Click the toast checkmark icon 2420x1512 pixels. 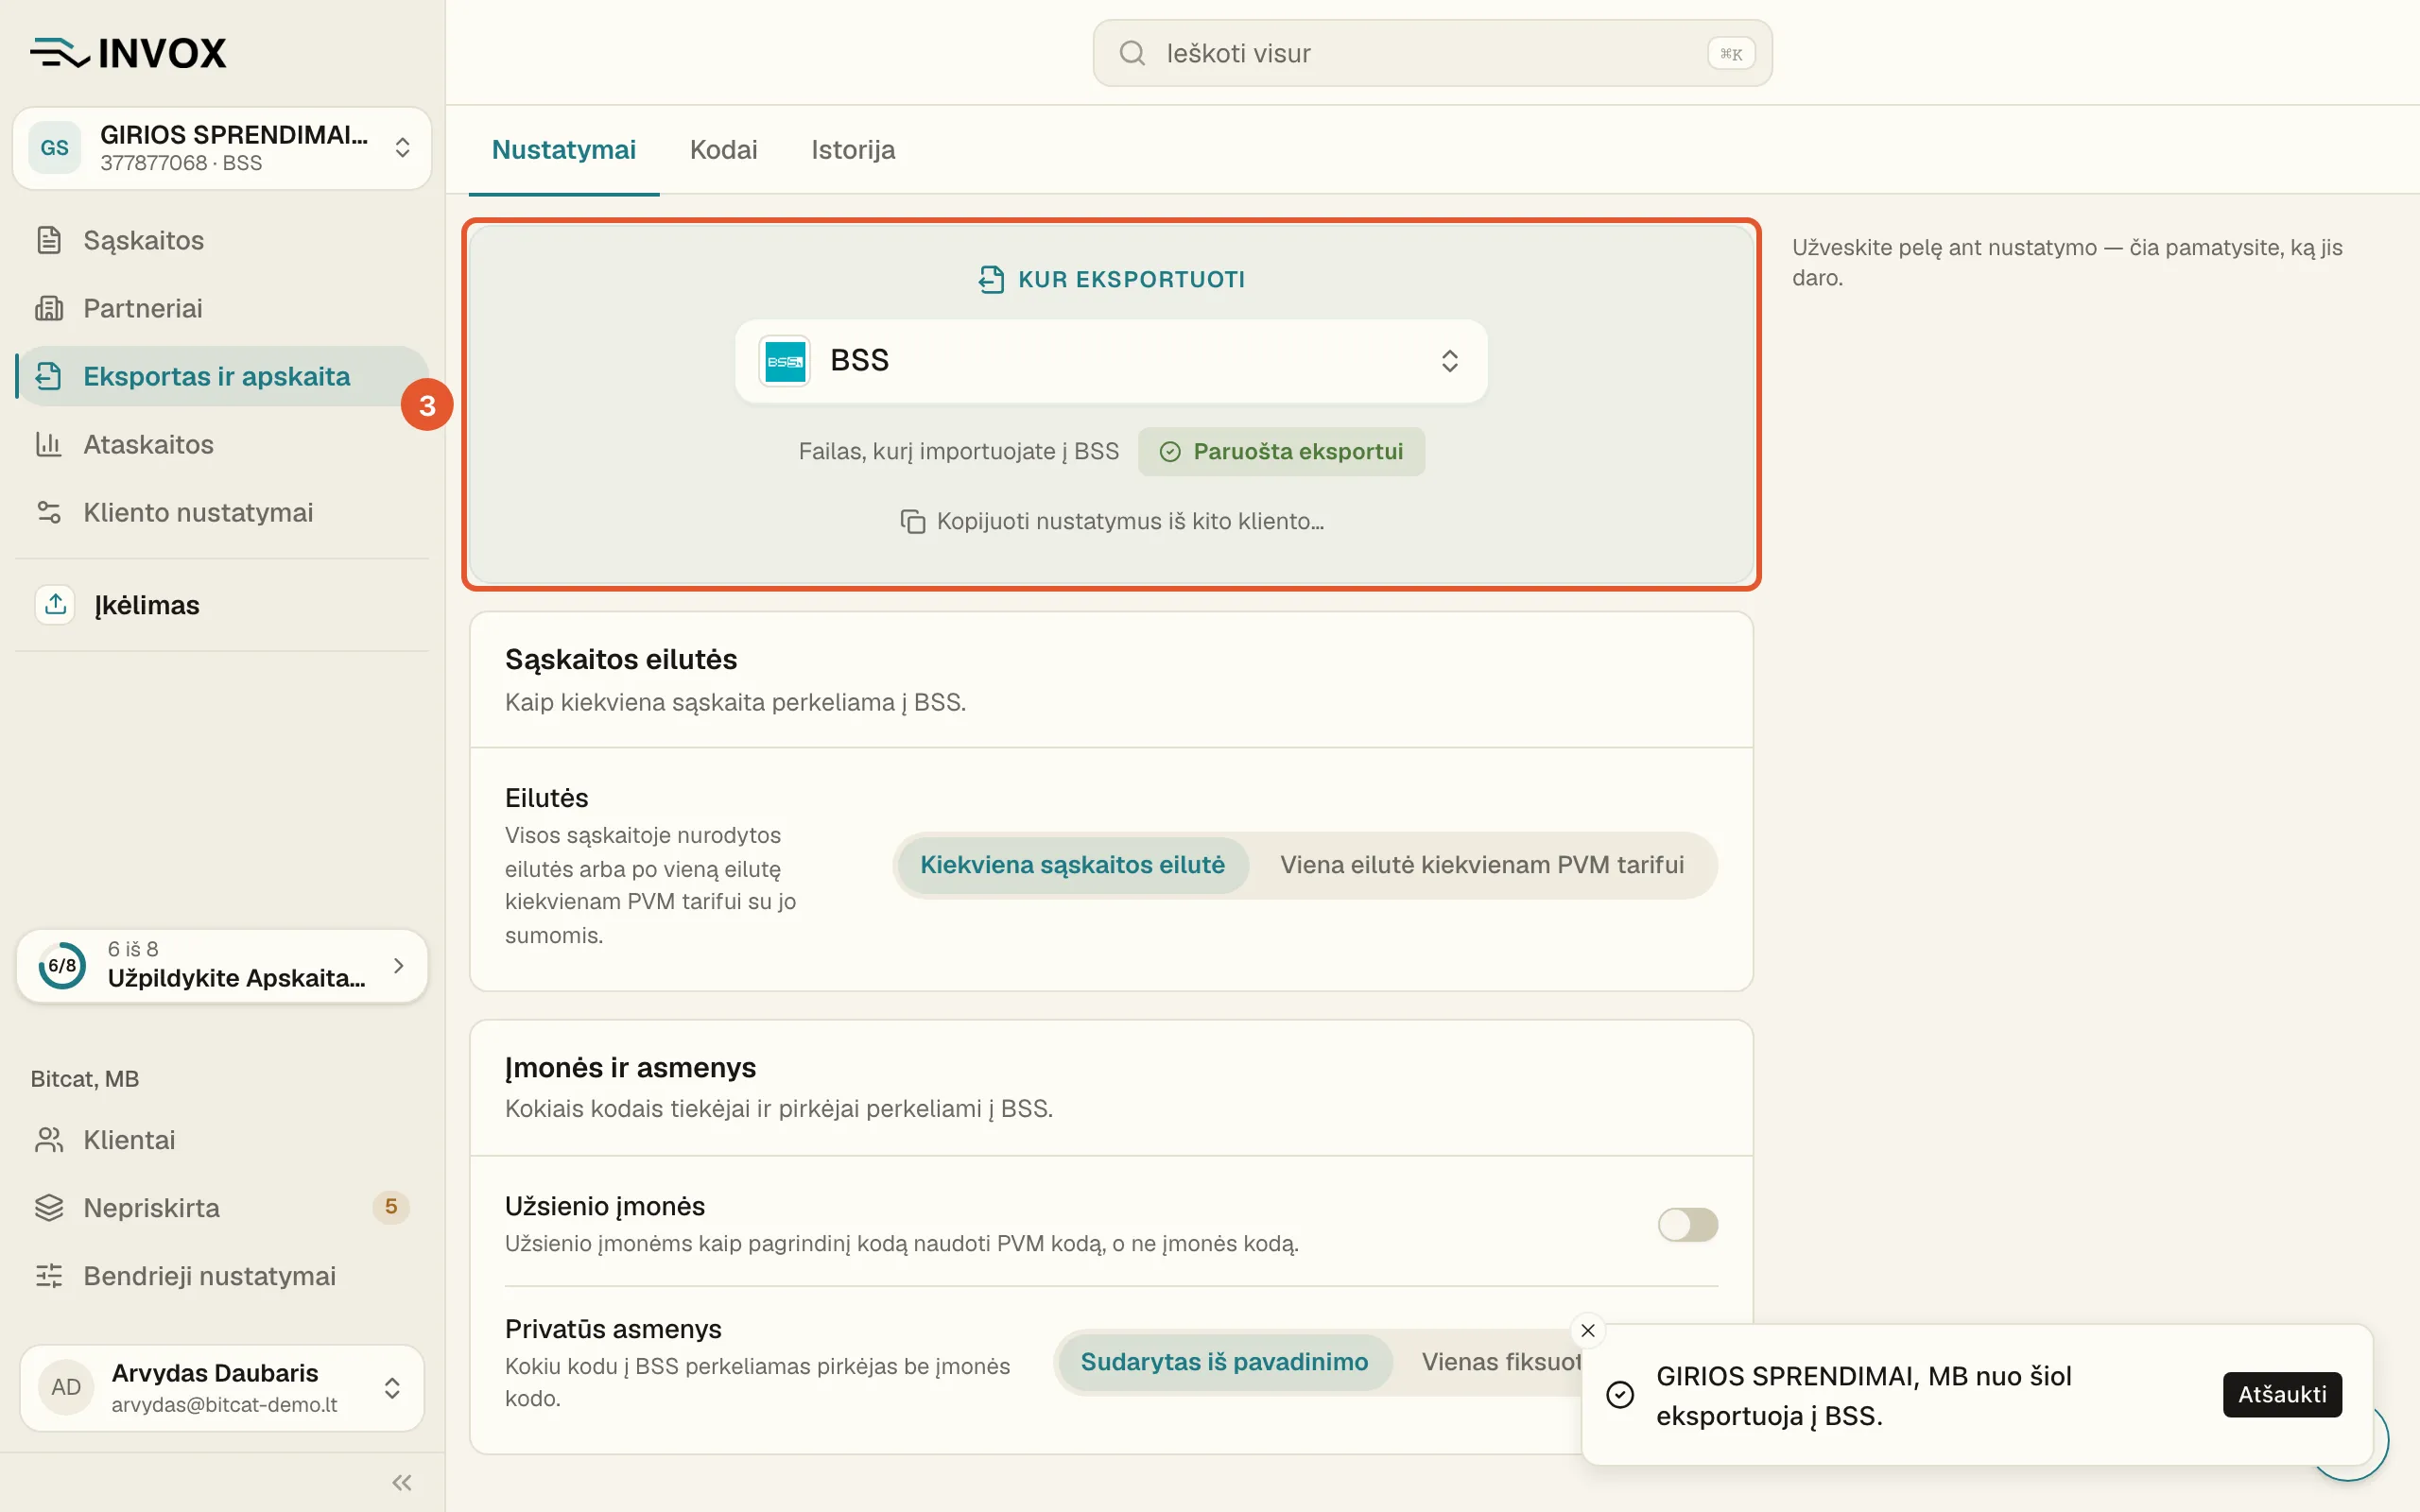1620,1394
